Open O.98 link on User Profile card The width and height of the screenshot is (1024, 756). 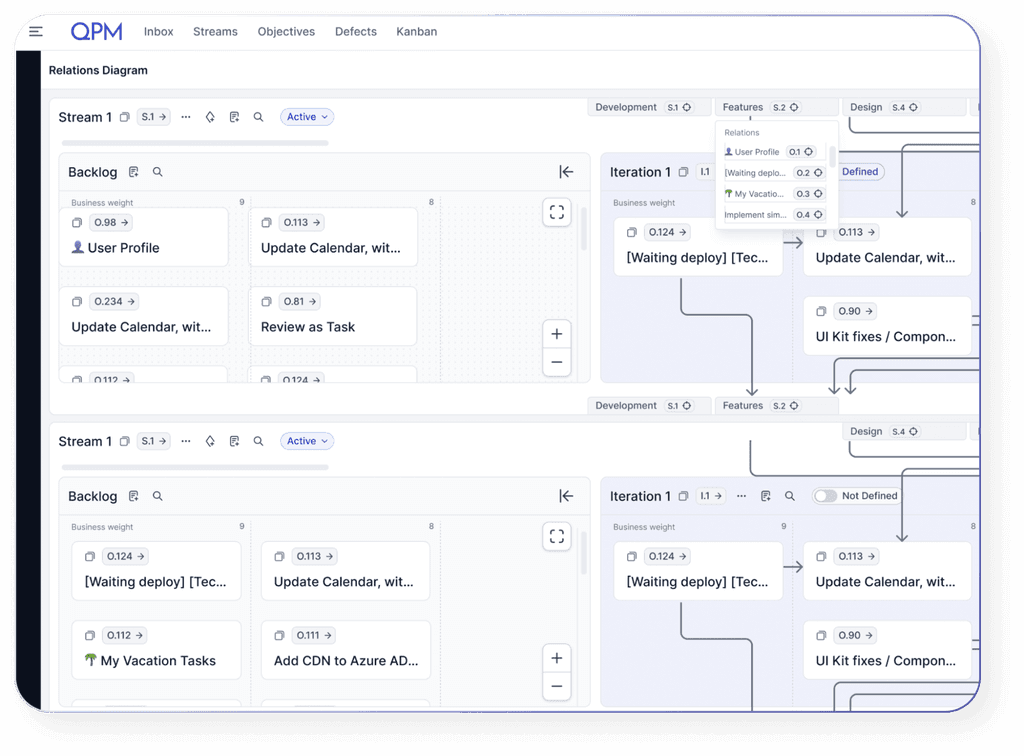pos(110,222)
